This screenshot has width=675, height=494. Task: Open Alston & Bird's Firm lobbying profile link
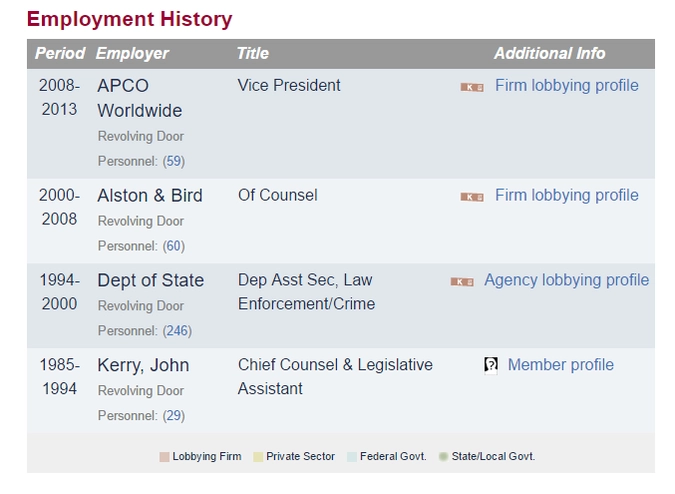point(566,196)
